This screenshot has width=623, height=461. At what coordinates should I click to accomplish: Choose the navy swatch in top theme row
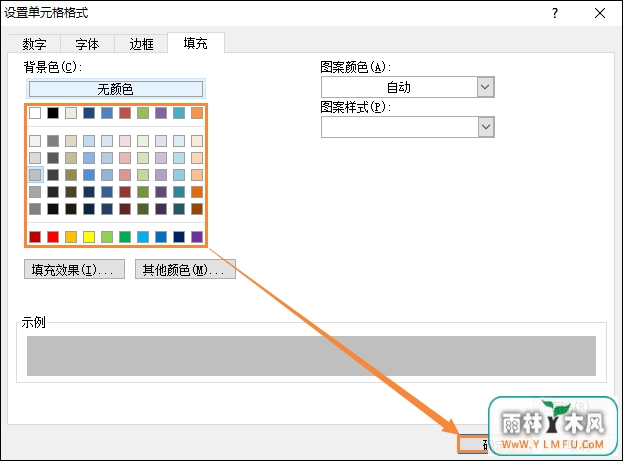[89, 113]
